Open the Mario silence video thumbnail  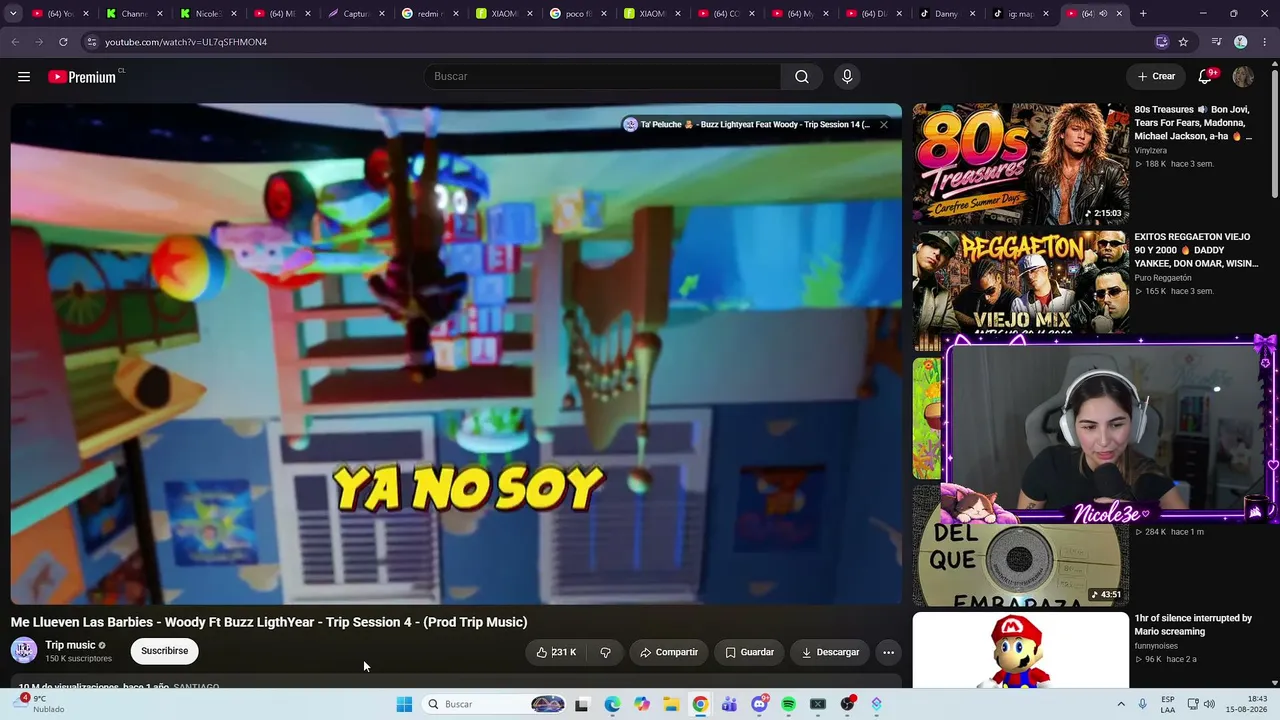pyautogui.click(x=1020, y=650)
